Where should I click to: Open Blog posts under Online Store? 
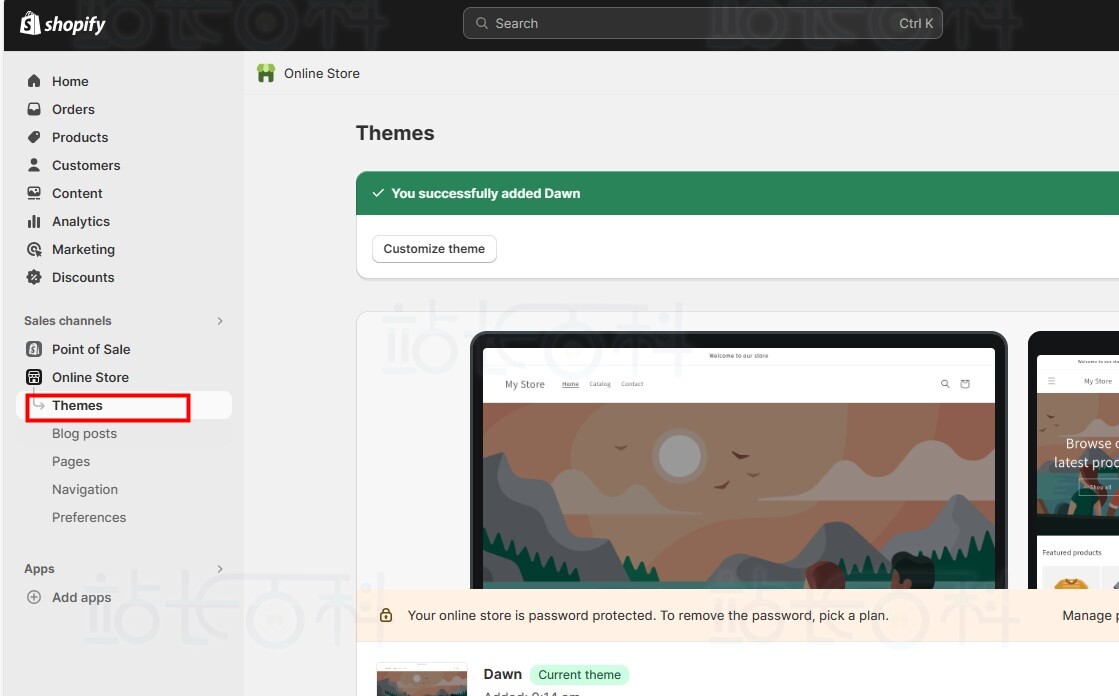pos(84,433)
